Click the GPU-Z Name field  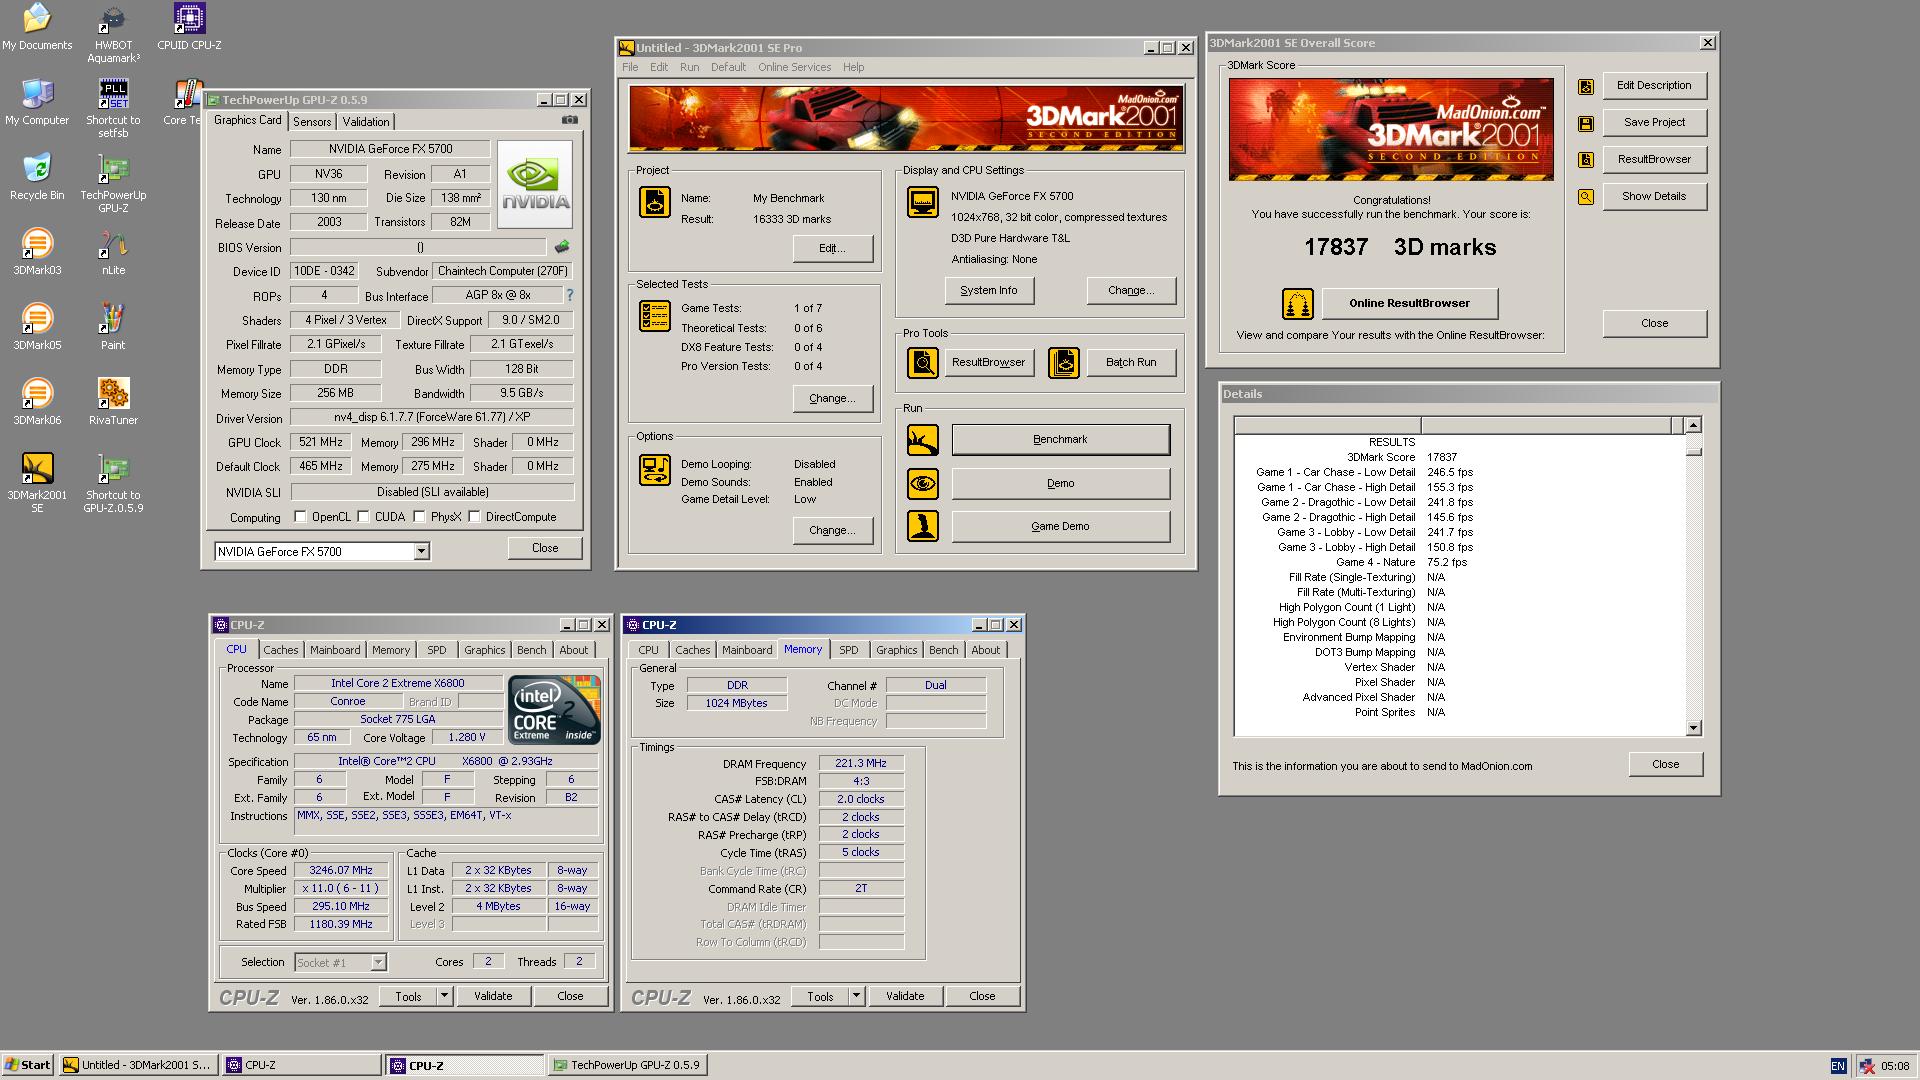(x=390, y=149)
